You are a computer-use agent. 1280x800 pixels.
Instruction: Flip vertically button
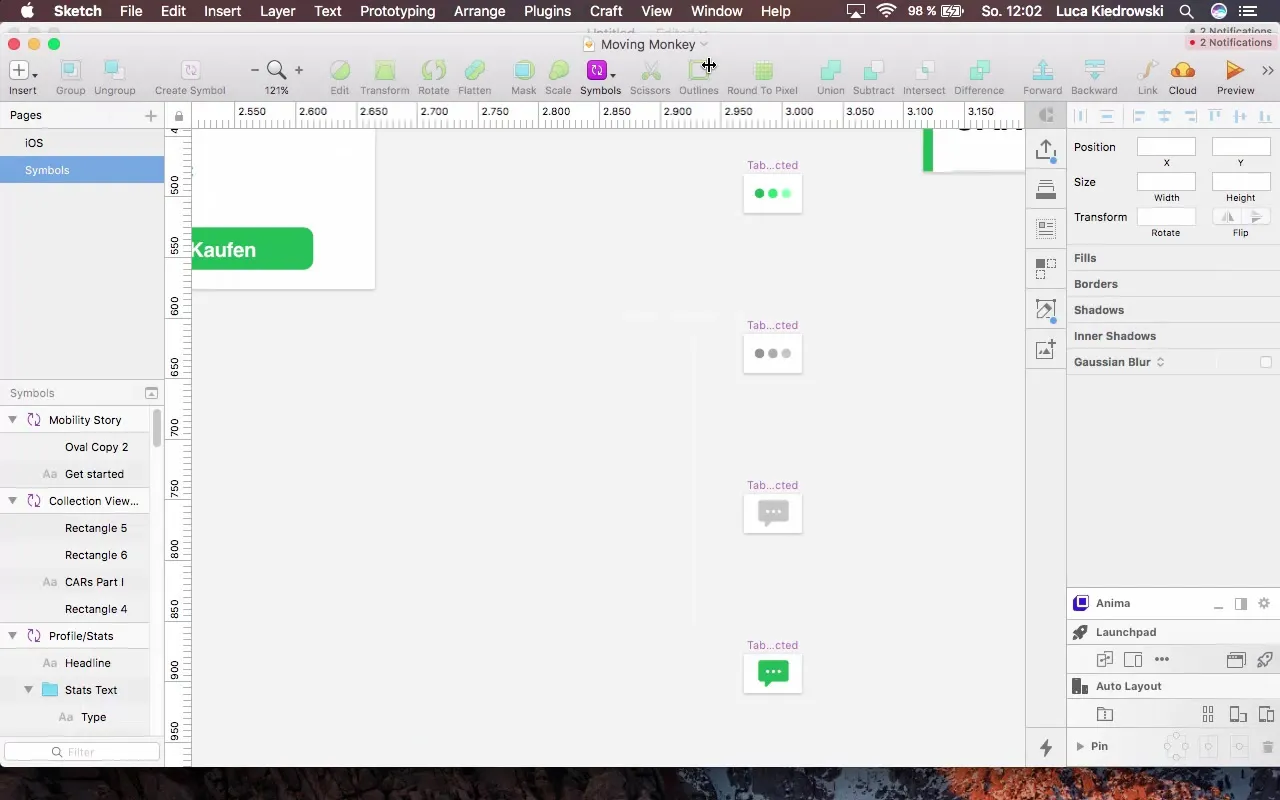[1256, 217]
